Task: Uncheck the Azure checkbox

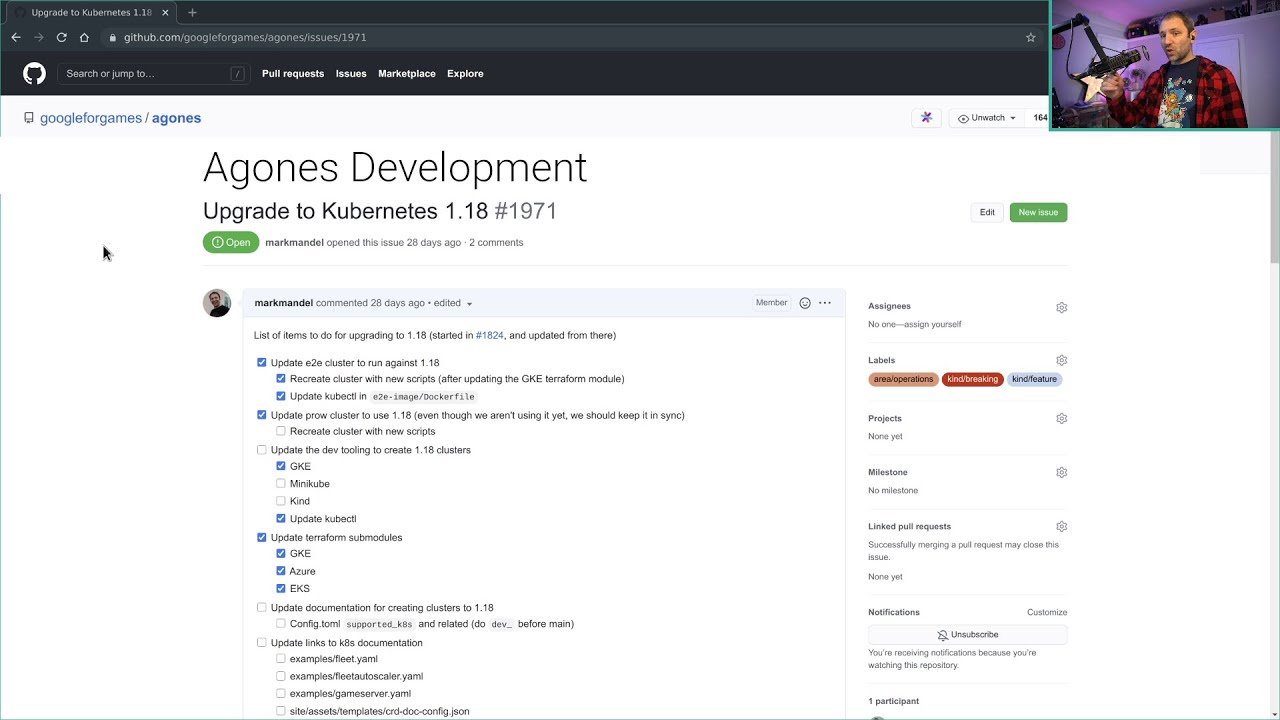Action: coord(281,571)
